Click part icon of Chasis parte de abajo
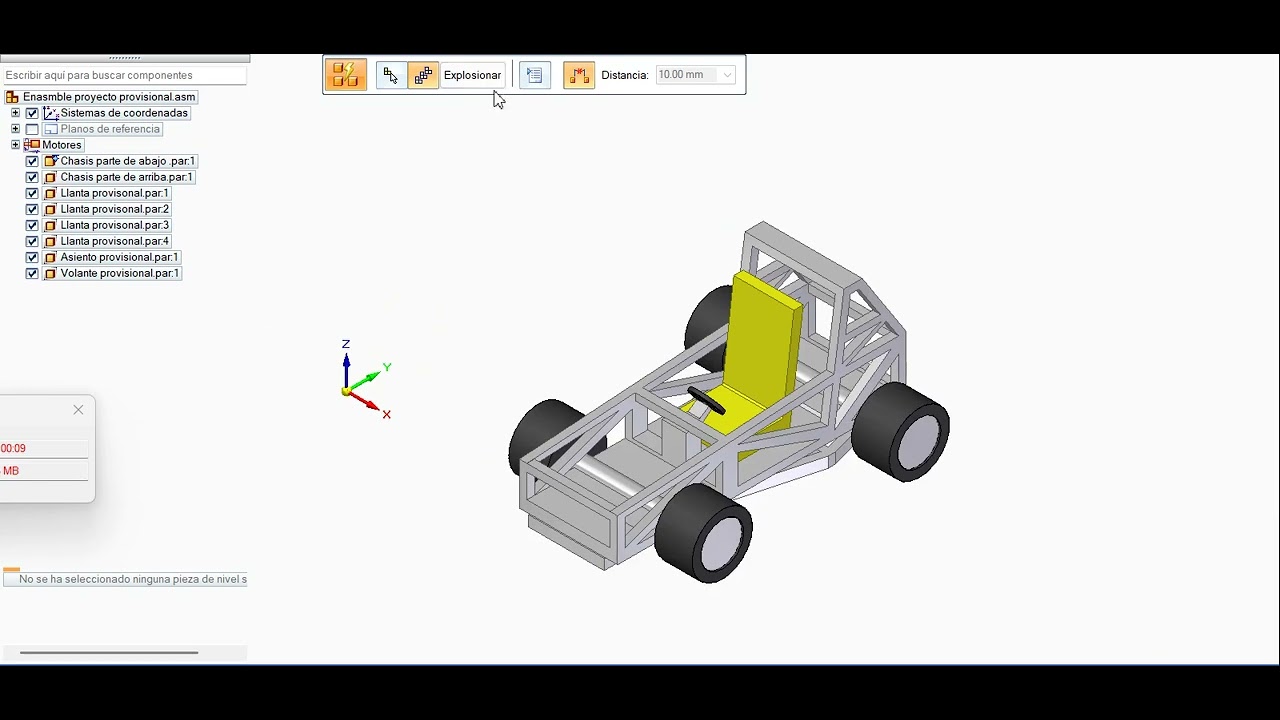Viewport: 1280px width, 720px height. [x=51, y=161]
